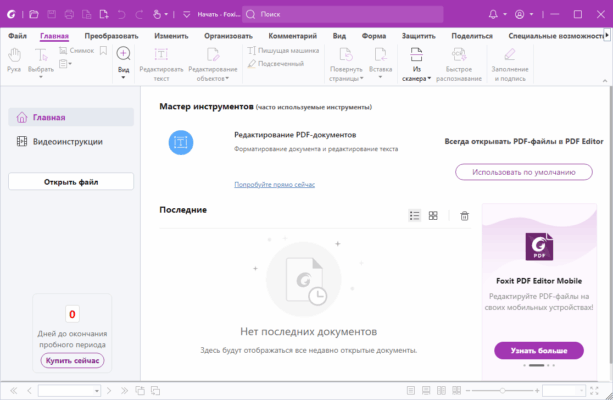Show more ribbon tabs with arrow

(607, 35)
